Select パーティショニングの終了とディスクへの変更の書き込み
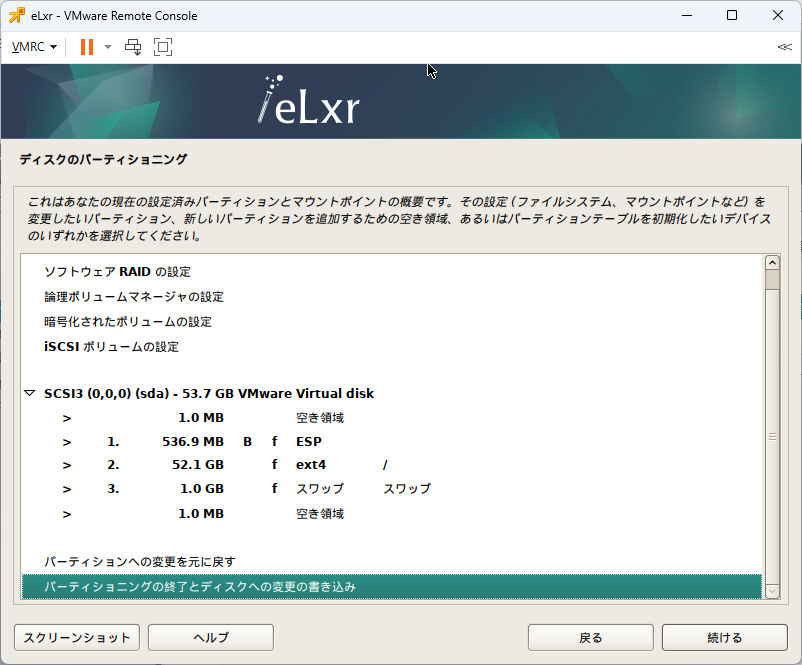 392,587
